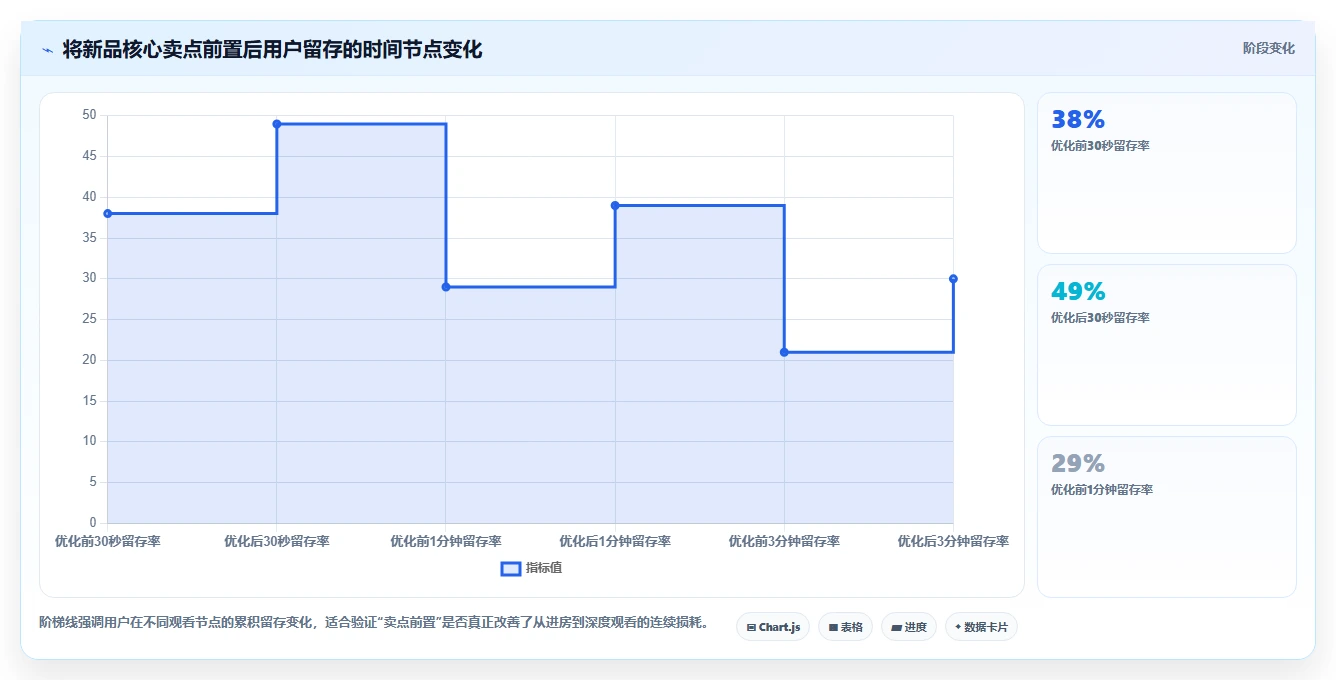Click the description text starting with 阶梯线强调
The width and height of the screenshot is (1336, 680).
tap(377, 623)
